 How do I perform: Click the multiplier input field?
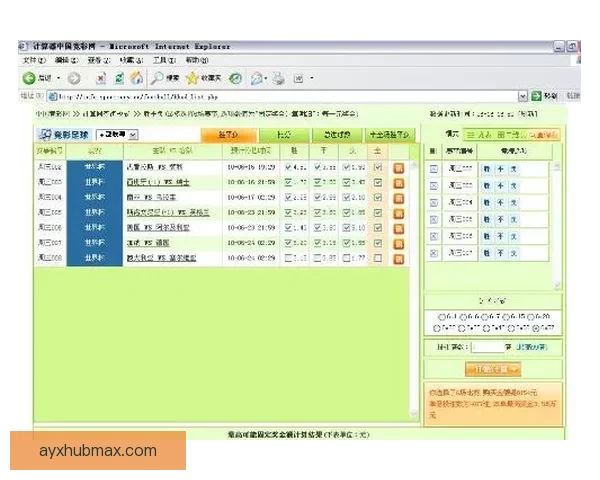pyautogui.click(x=488, y=347)
